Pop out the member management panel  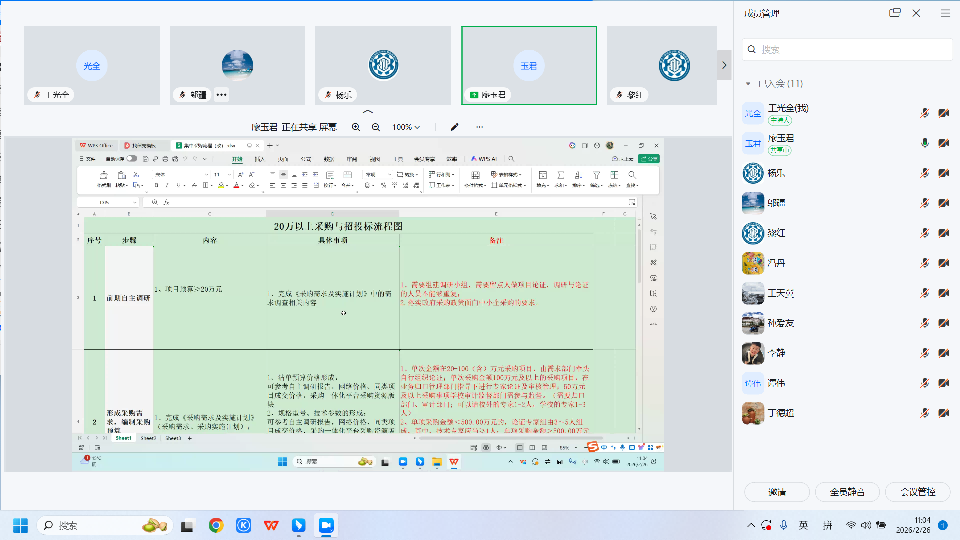(x=895, y=13)
